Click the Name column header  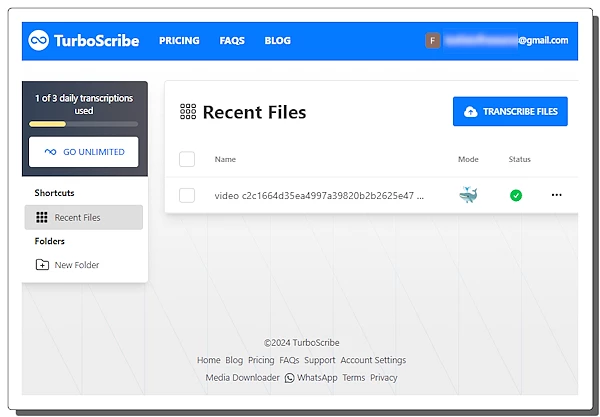click(225, 159)
